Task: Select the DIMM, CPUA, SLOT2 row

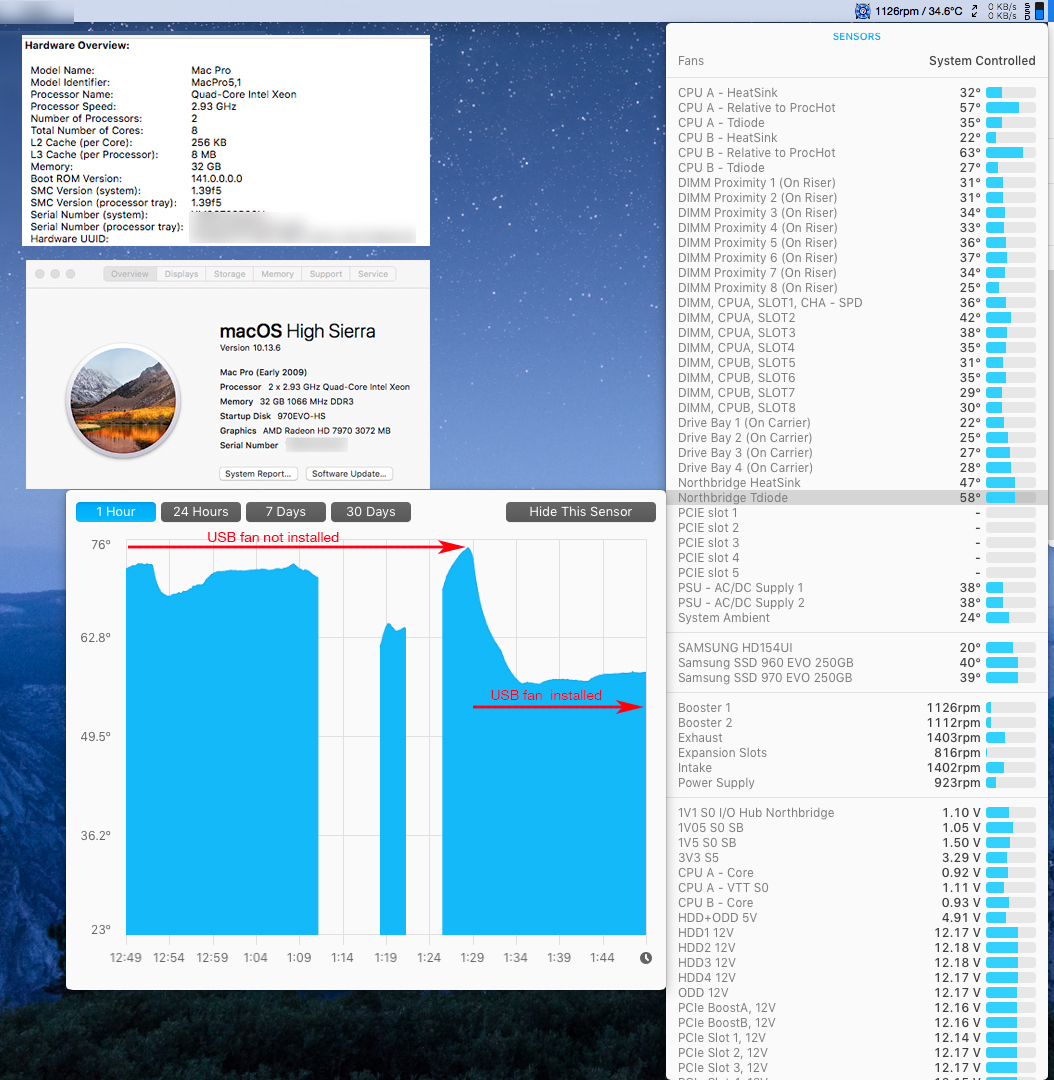Action: tap(856, 318)
